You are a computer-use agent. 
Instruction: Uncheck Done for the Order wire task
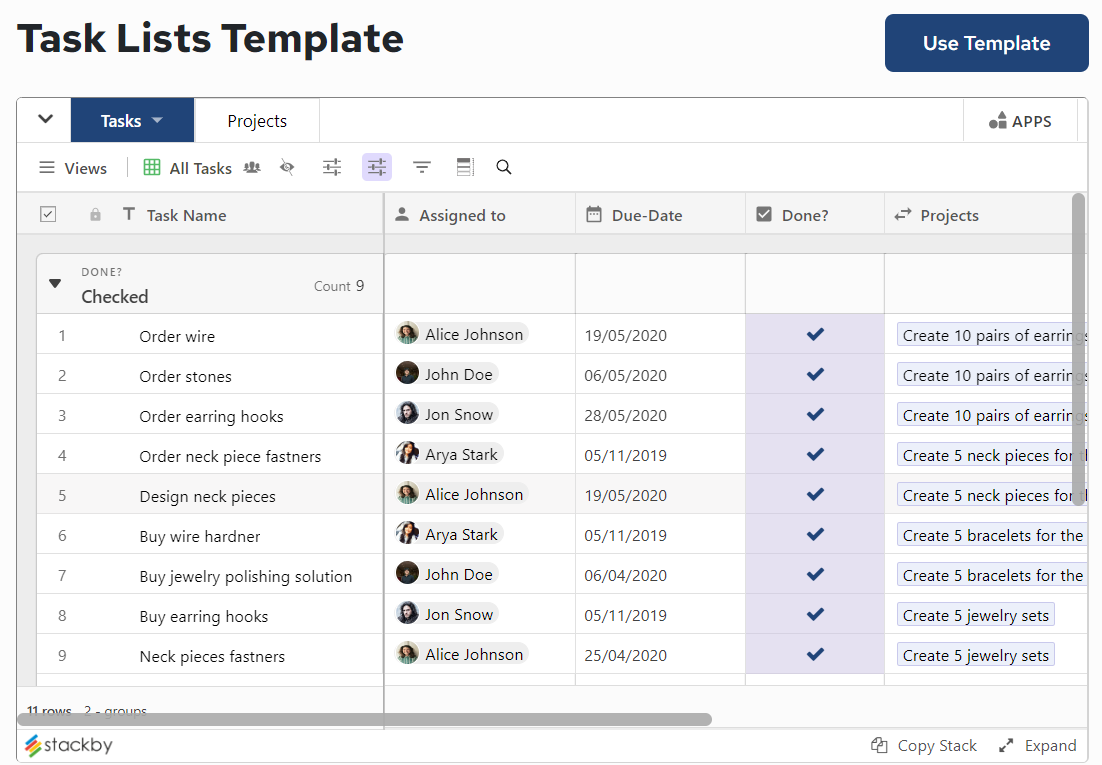813,334
